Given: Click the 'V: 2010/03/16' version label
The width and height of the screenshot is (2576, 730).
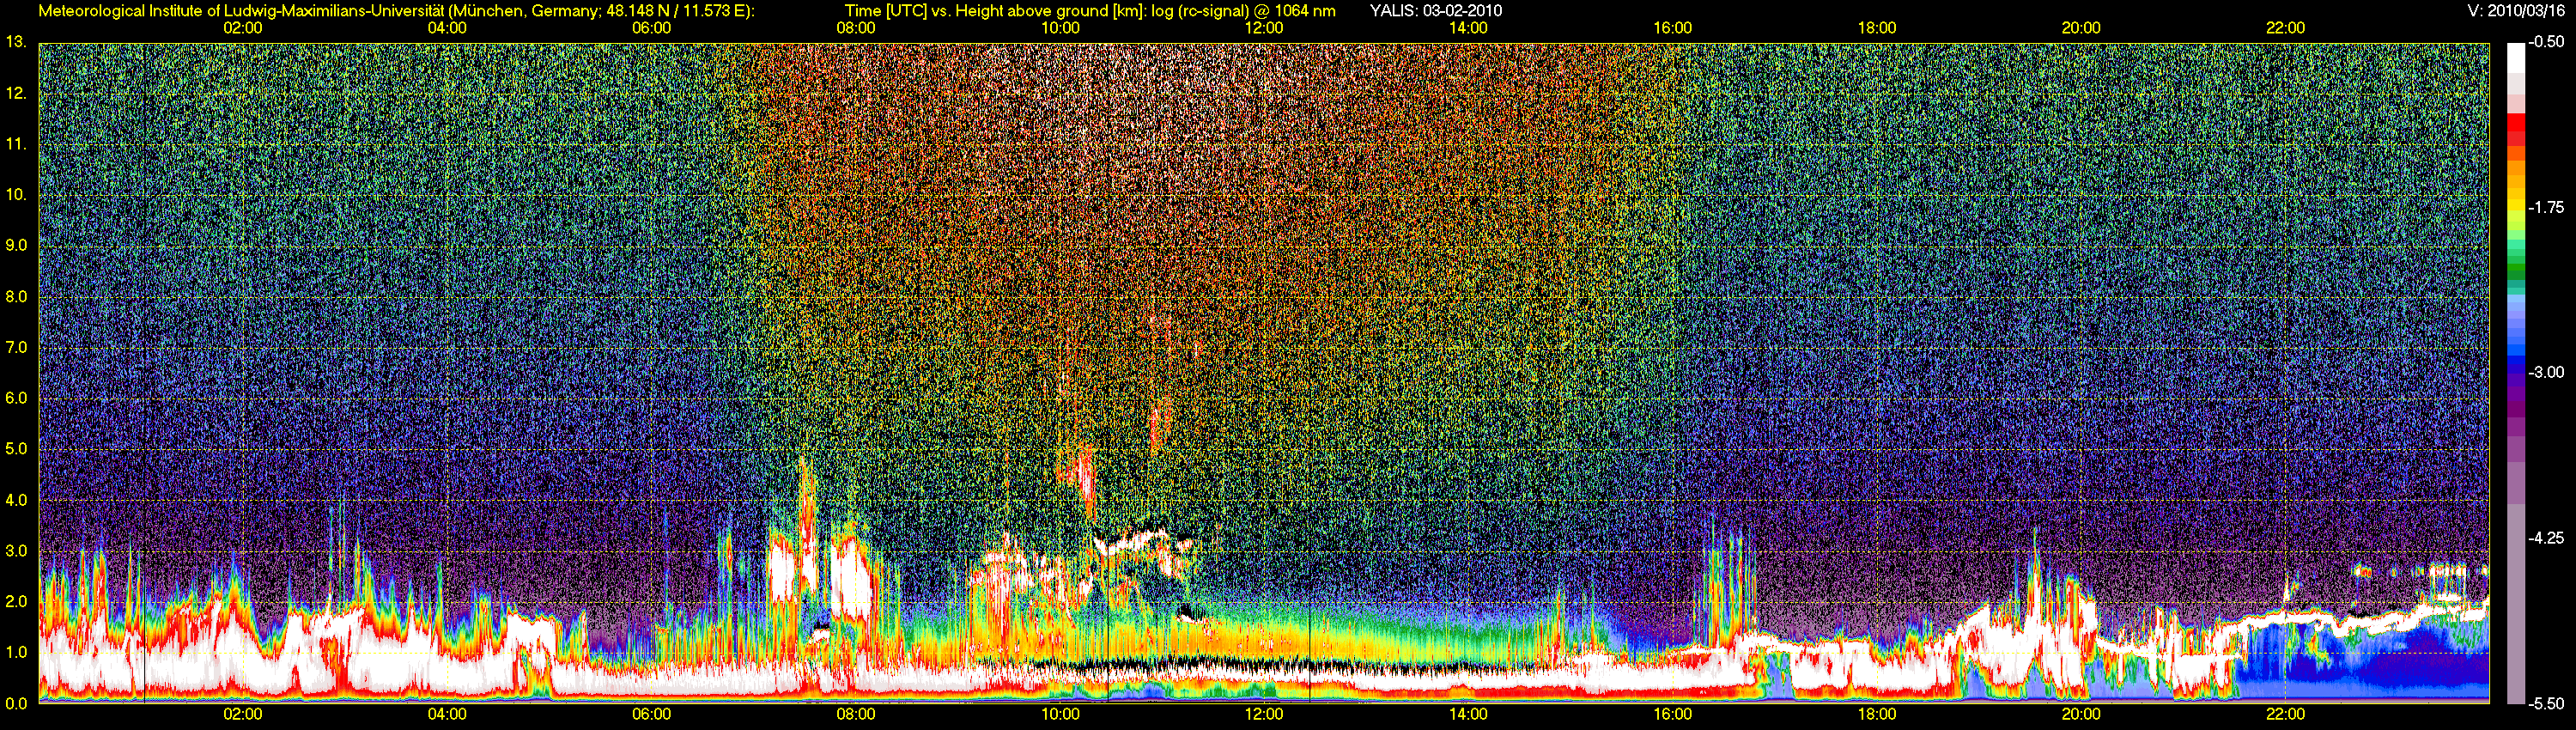Looking at the screenshot, I should click(2516, 11).
